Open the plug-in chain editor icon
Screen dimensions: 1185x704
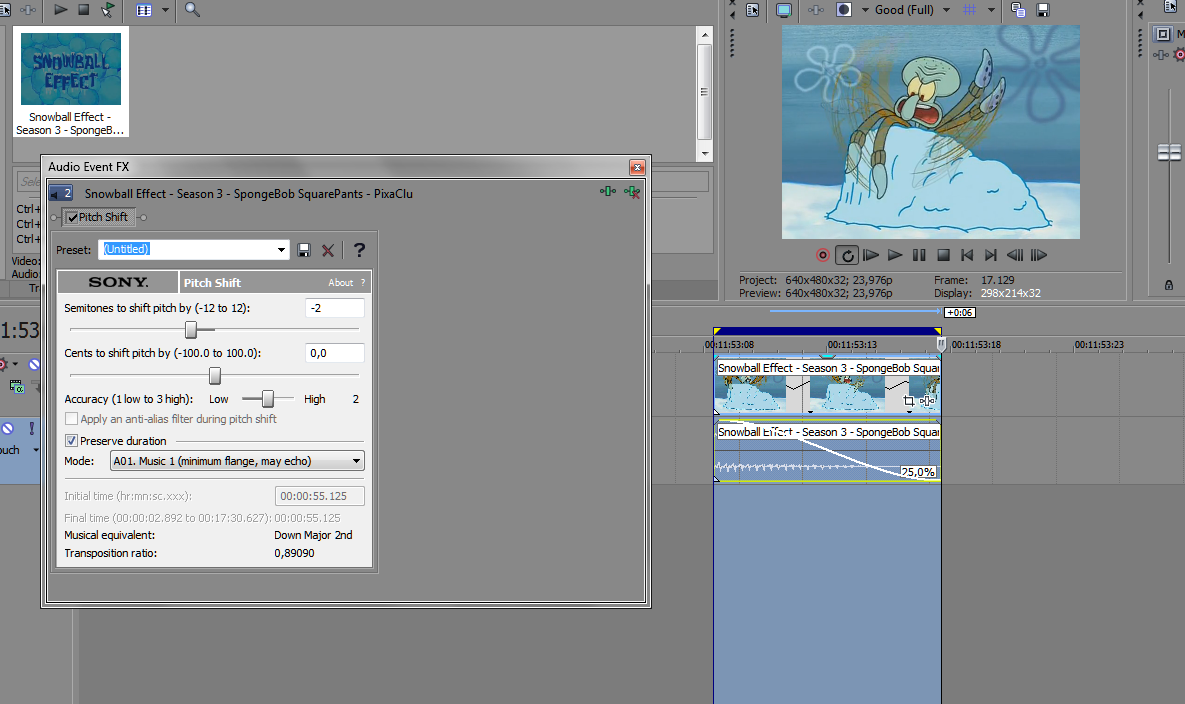(608, 192)
